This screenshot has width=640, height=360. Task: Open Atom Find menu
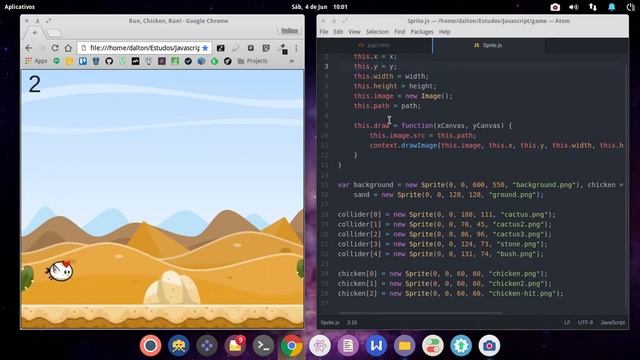400,32
